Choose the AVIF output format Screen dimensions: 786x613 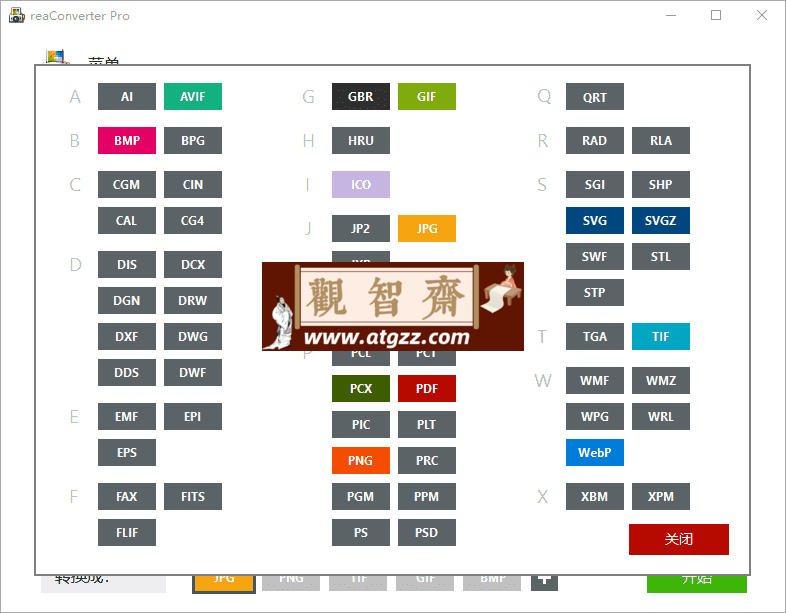click(193, 96)
